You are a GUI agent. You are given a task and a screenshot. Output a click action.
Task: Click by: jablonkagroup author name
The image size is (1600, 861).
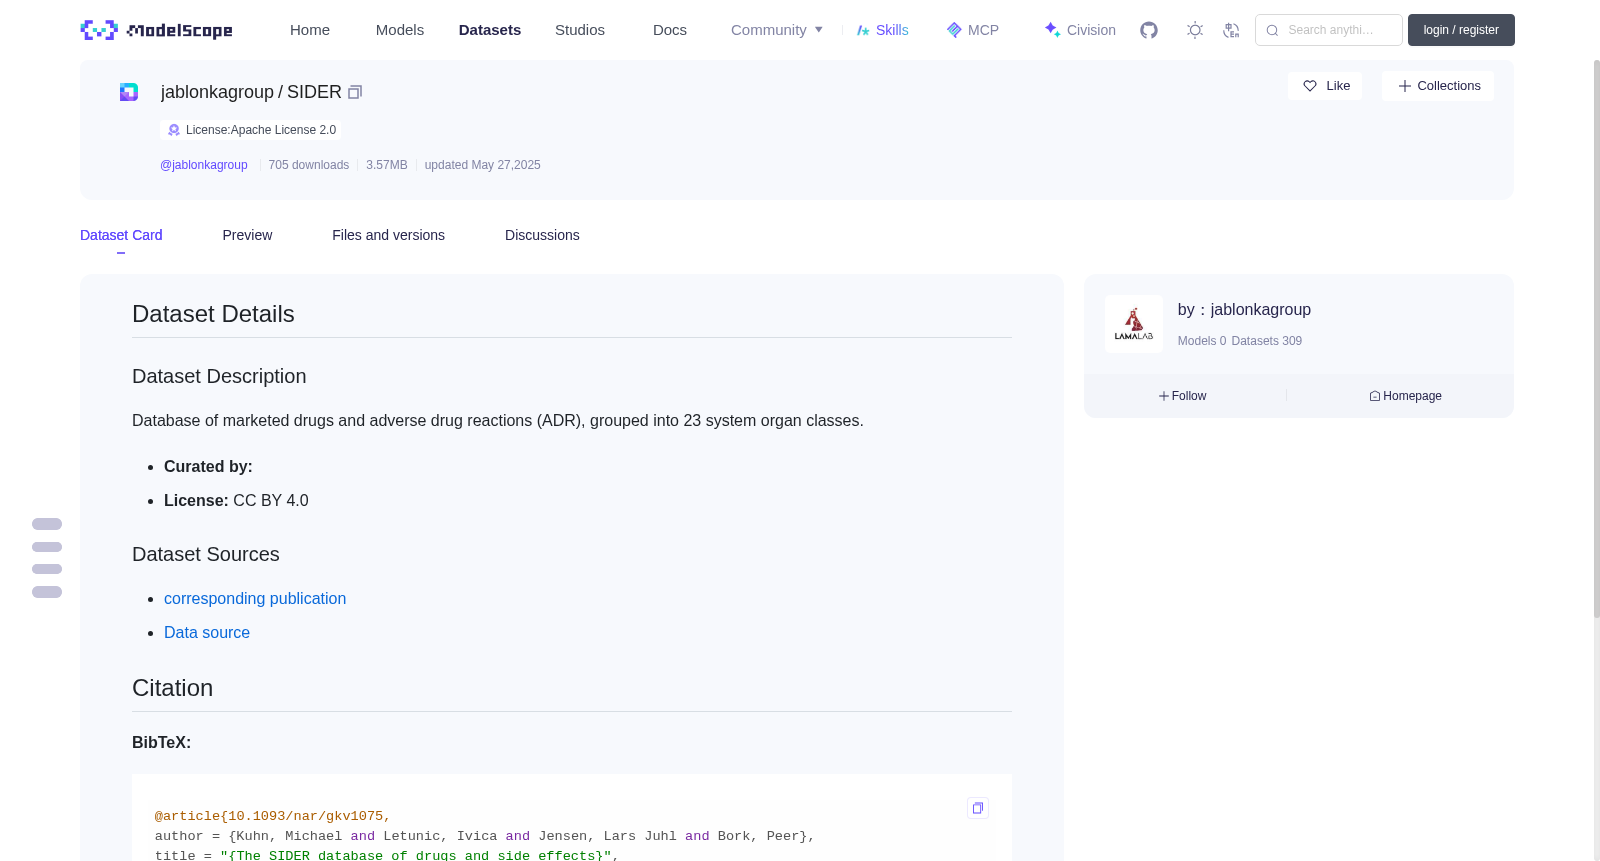[1244, 310]
